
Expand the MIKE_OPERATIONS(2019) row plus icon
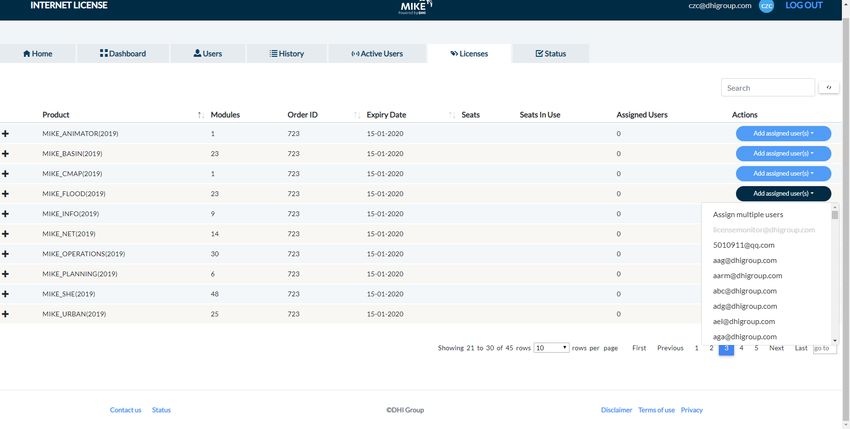[5, 254]
